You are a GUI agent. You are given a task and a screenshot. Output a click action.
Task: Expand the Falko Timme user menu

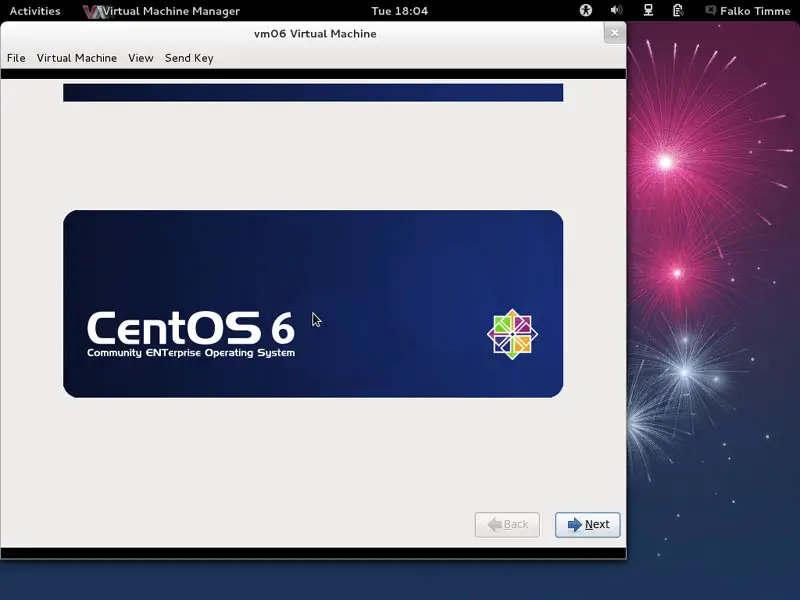coord(755,11)
